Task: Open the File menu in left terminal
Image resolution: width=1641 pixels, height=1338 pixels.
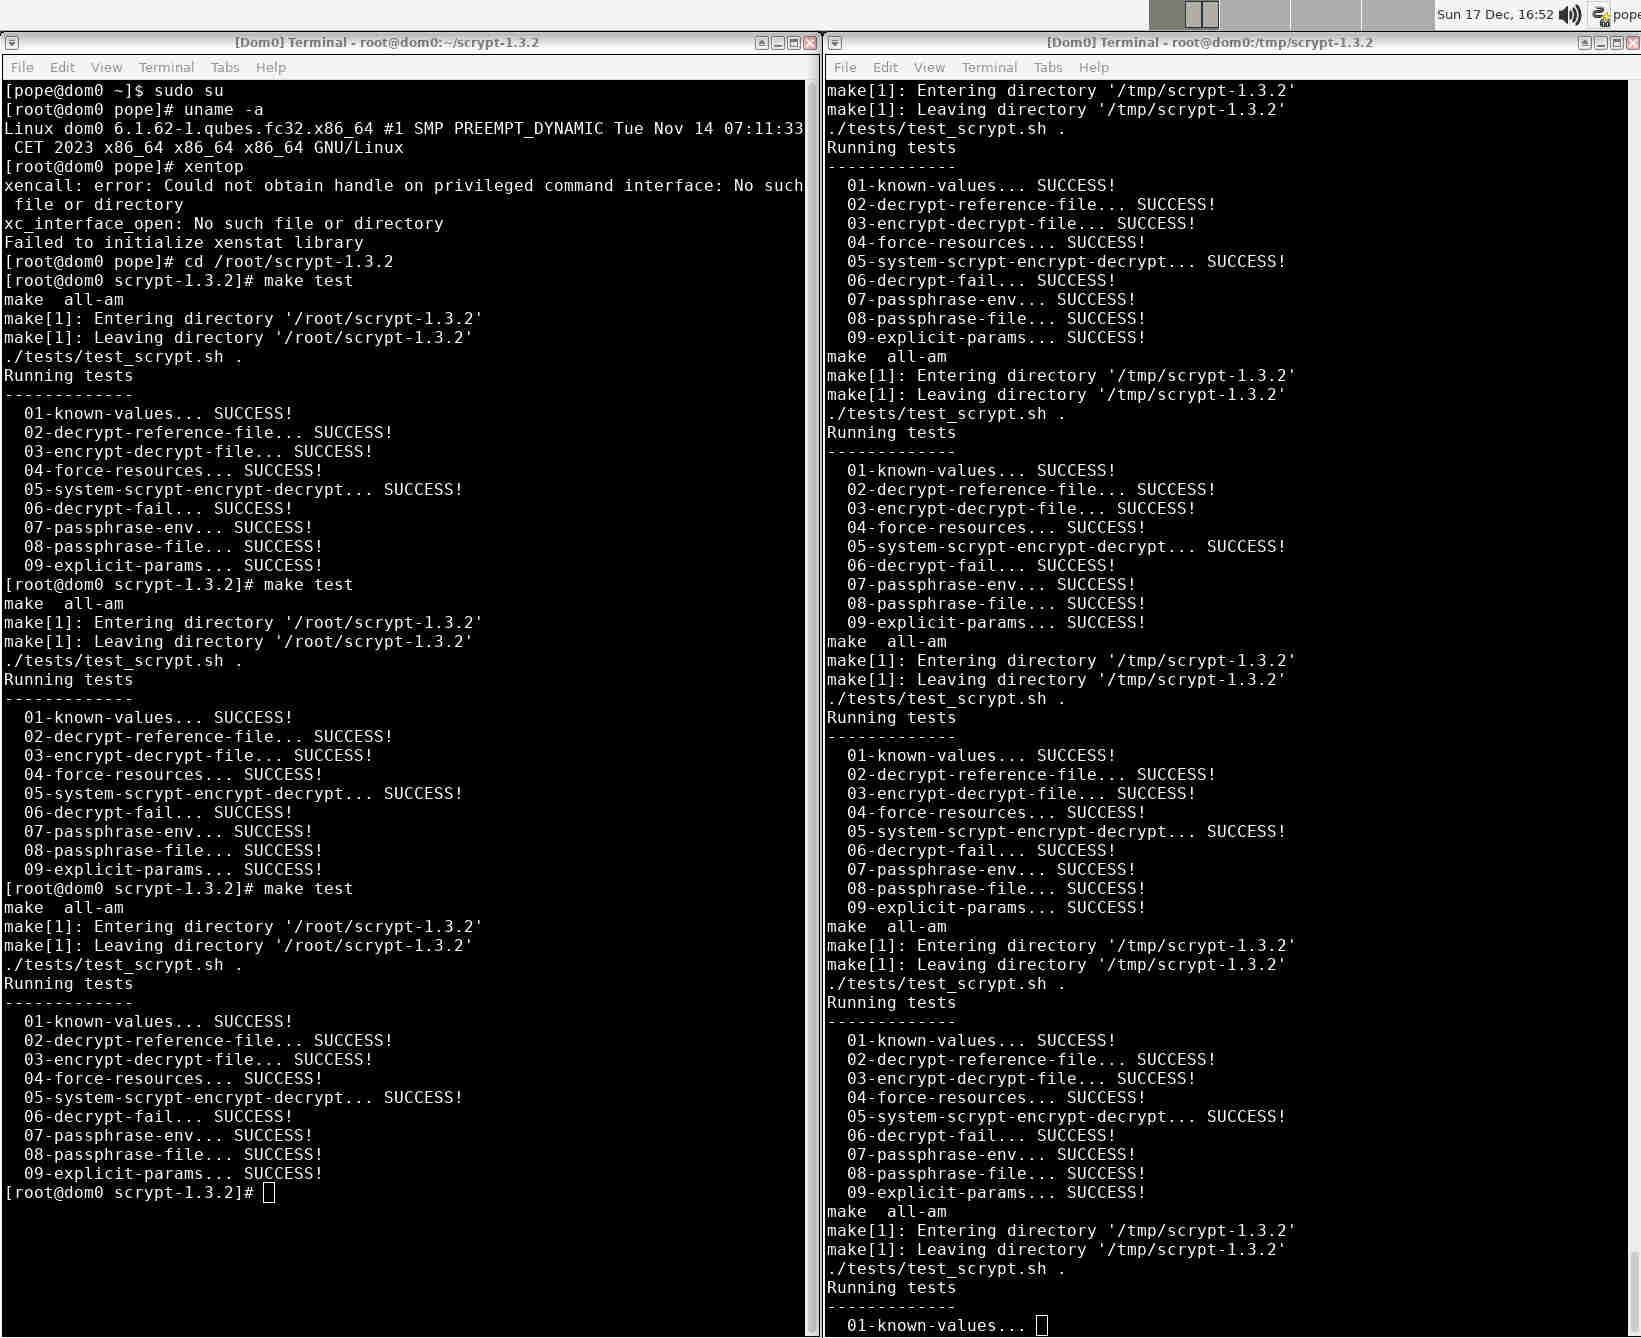Action: click(x=22, y=67)
